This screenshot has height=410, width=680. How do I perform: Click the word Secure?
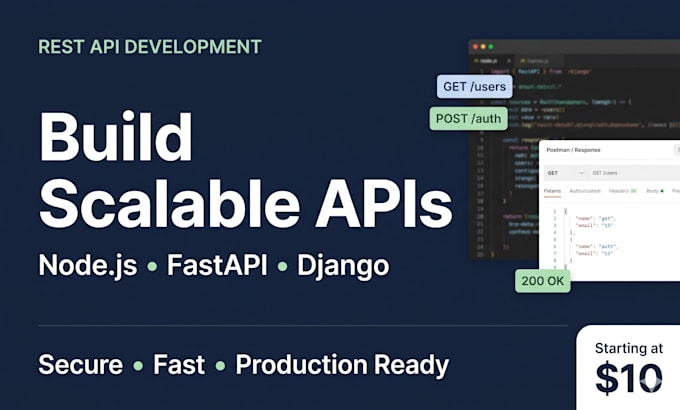coord(81,364)
